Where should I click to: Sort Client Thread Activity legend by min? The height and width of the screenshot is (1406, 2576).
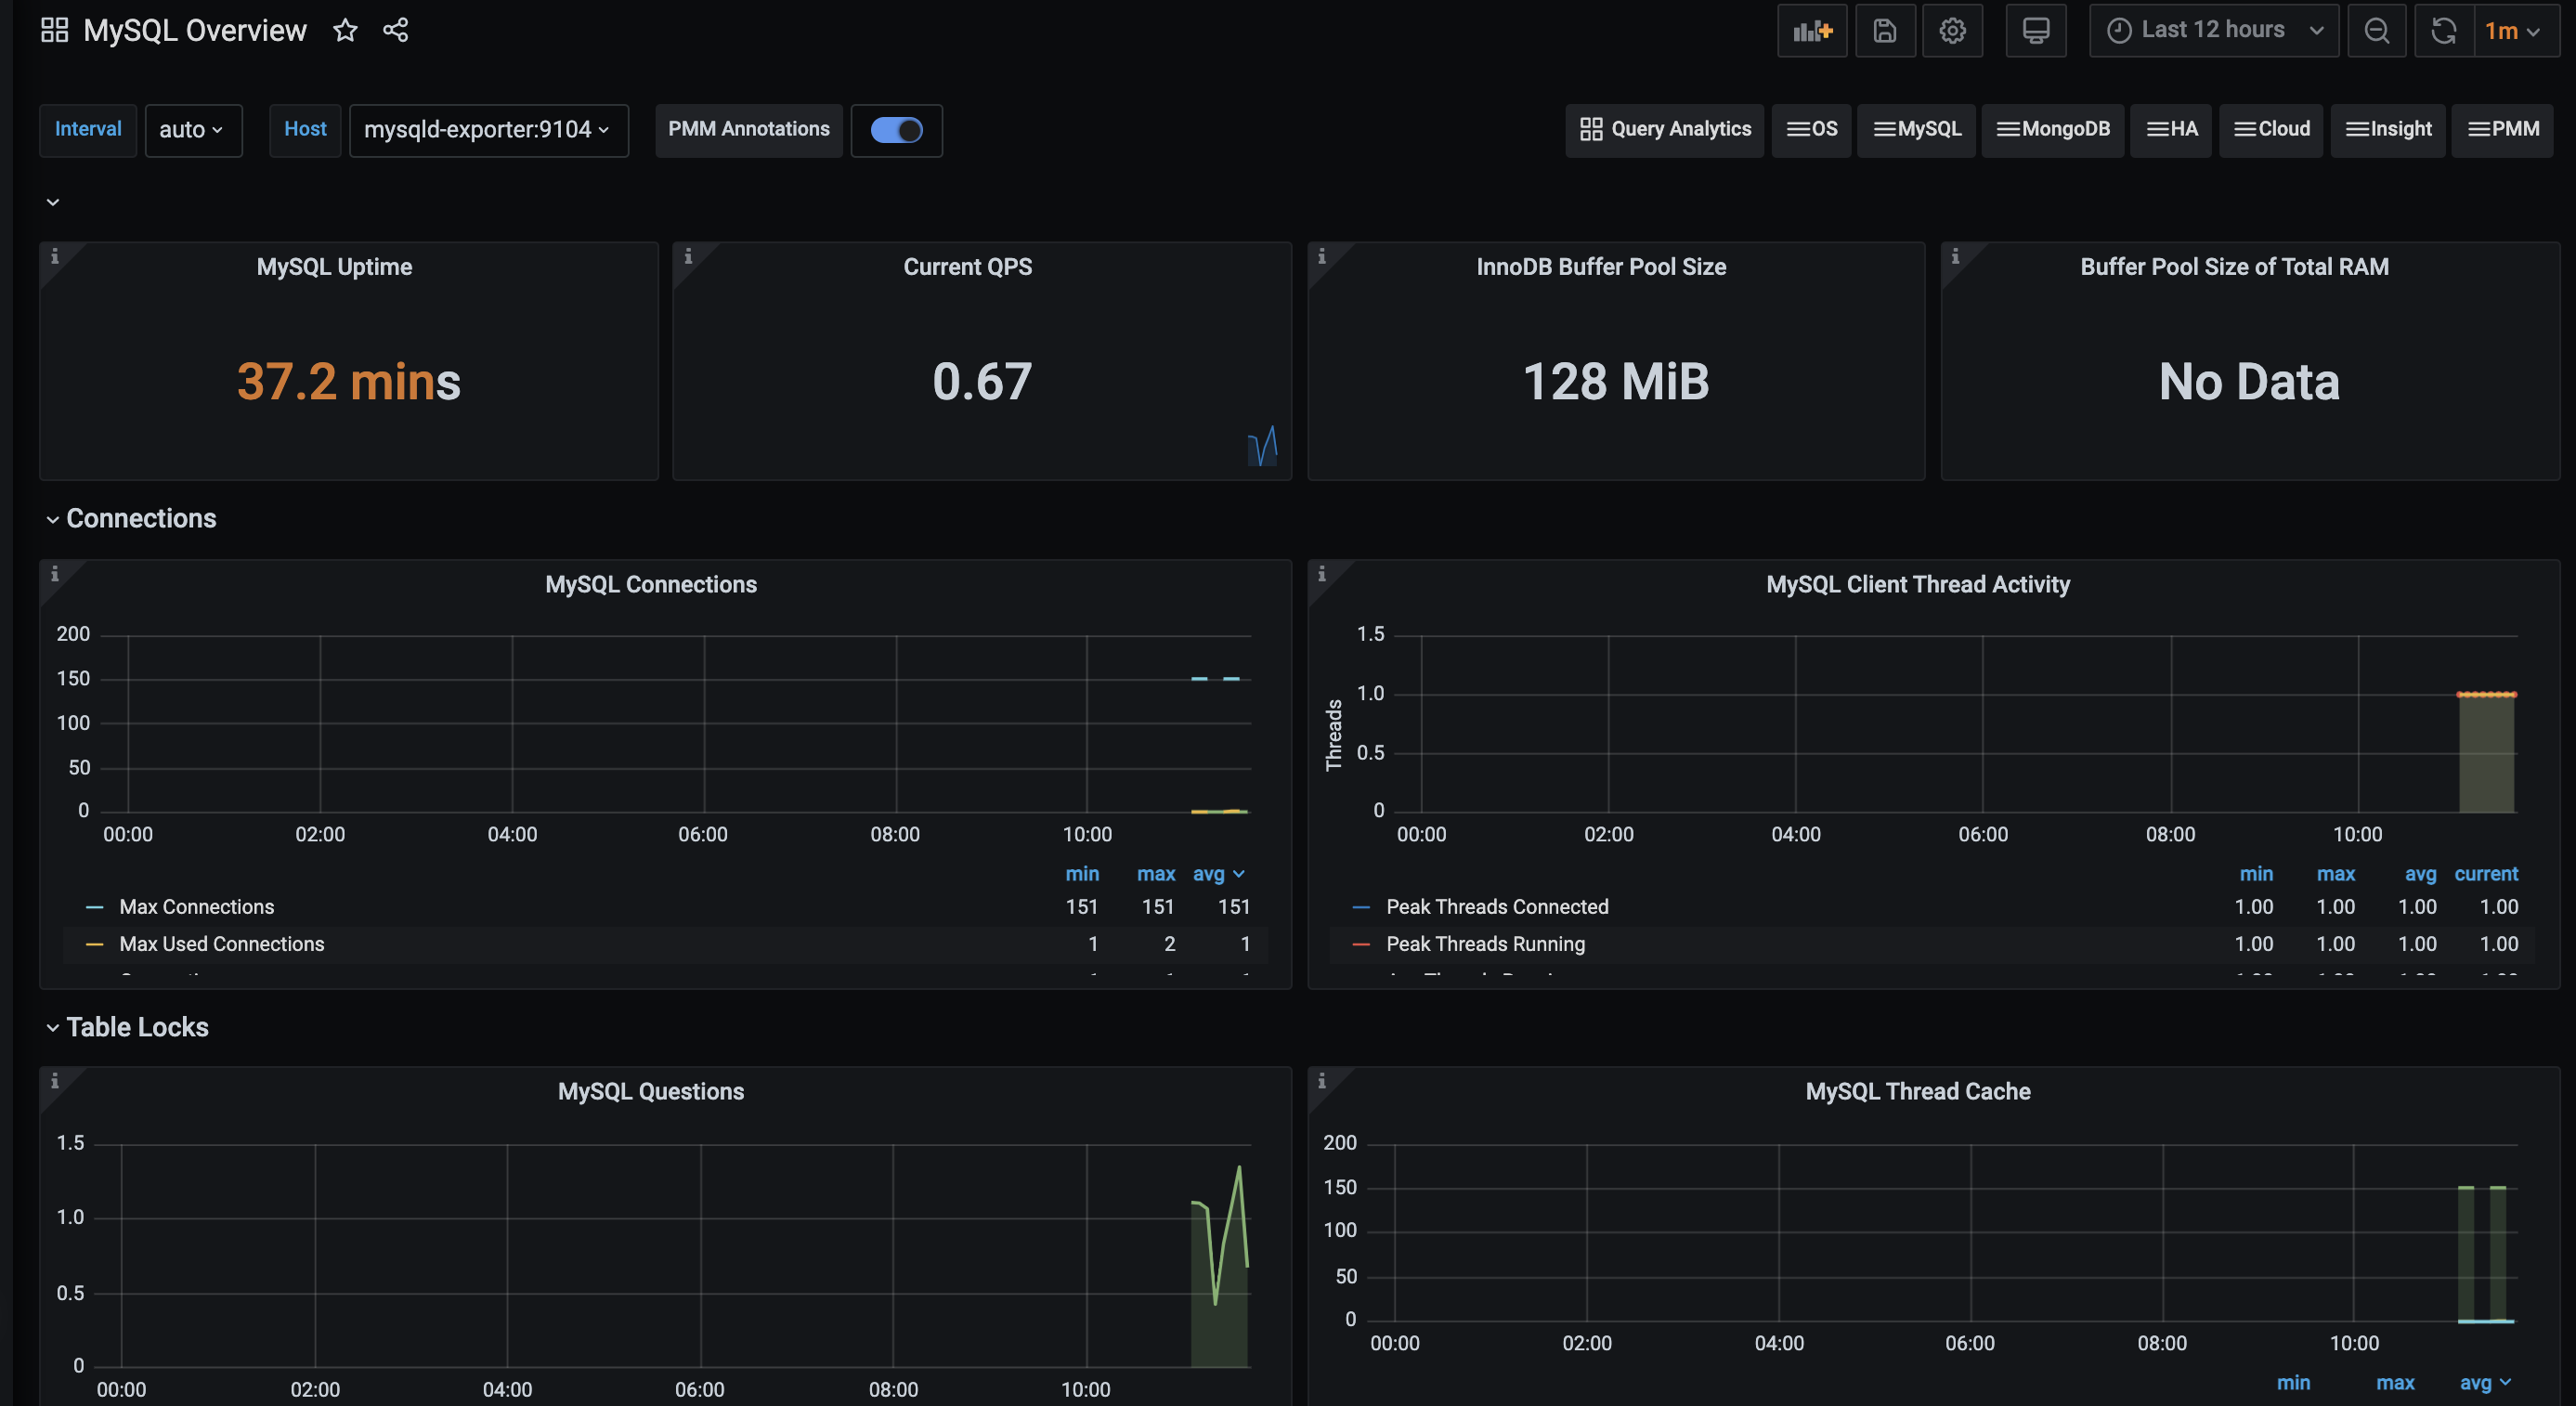[2256, 874]
